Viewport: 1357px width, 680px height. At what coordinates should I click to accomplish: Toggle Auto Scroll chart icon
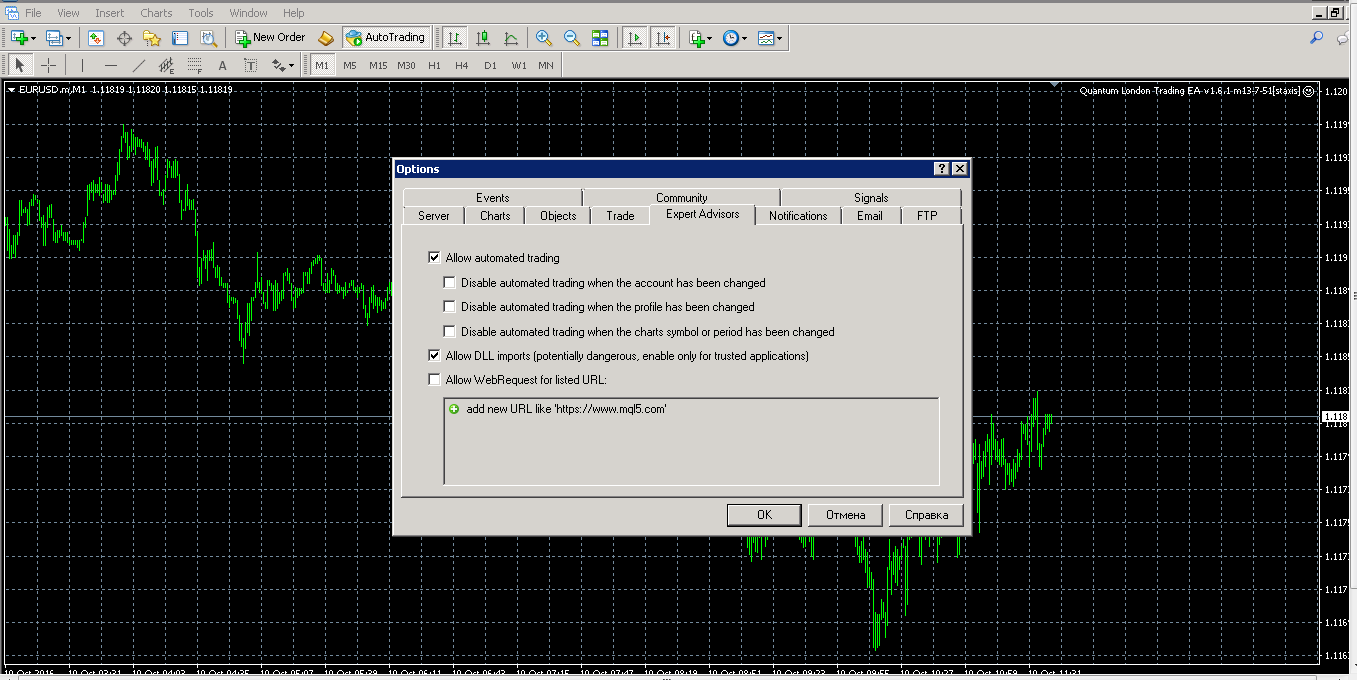pos(634,38)
